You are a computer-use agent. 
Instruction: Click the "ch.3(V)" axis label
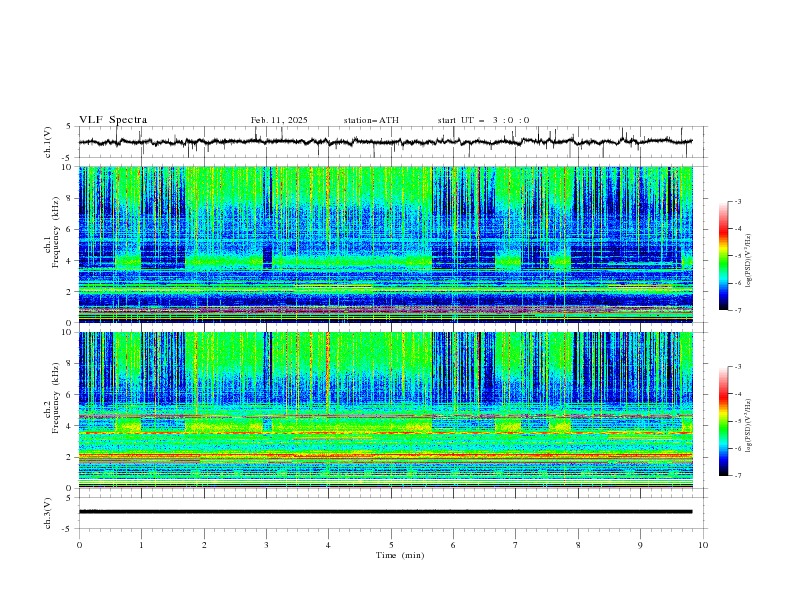[48, 513]
